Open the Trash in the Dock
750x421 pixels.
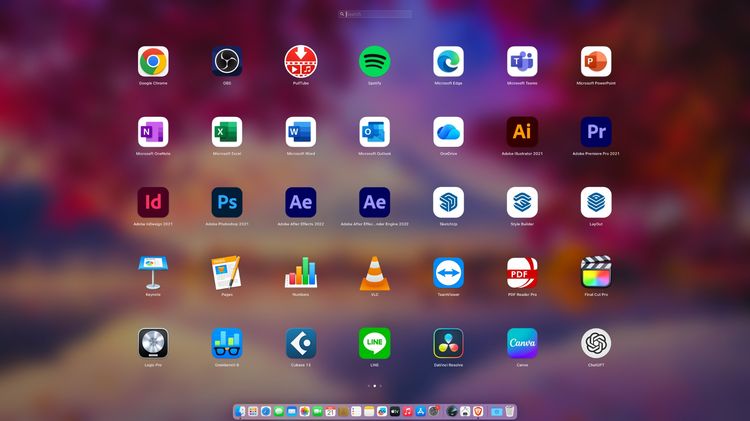[509, 411]
